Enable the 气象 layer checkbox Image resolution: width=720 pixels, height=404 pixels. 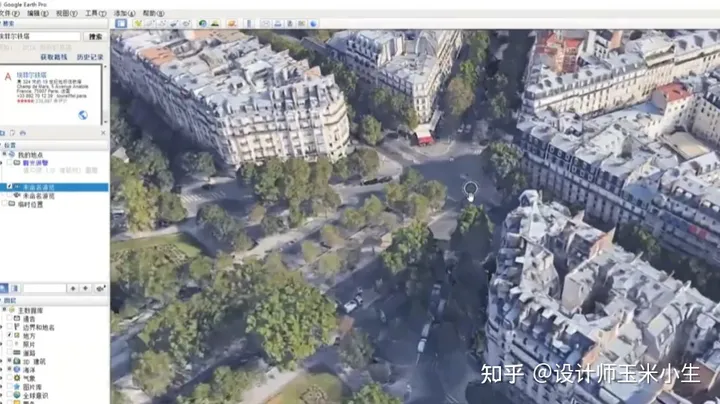9,378
